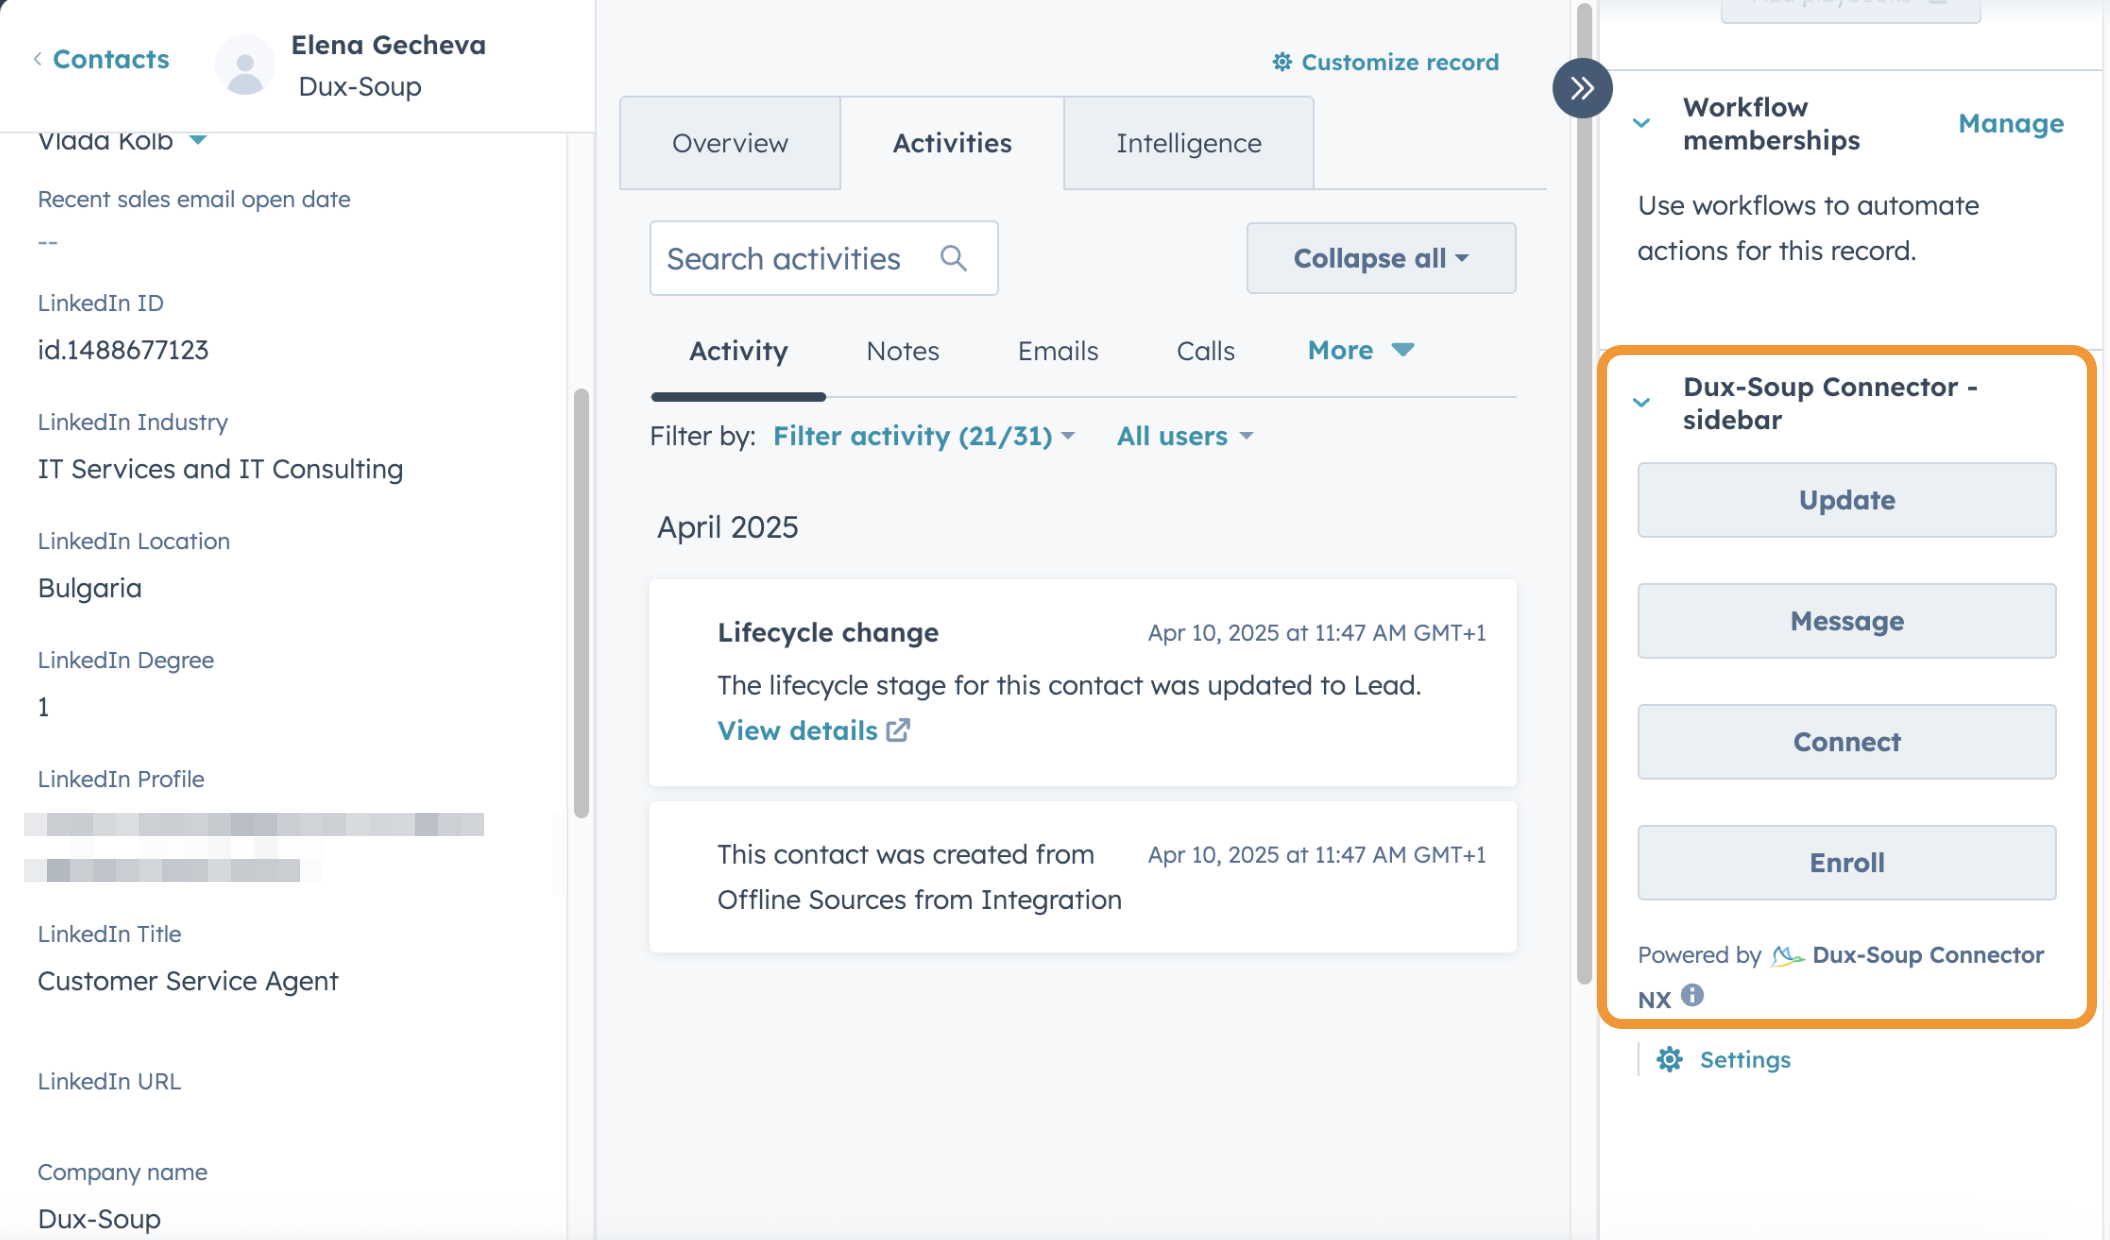Image resolution: width=2110 pixels, height=1240 pixels.
Task: Click the search magnifier icon in activities
Action: pyautogui.click(x=953, y=258)
